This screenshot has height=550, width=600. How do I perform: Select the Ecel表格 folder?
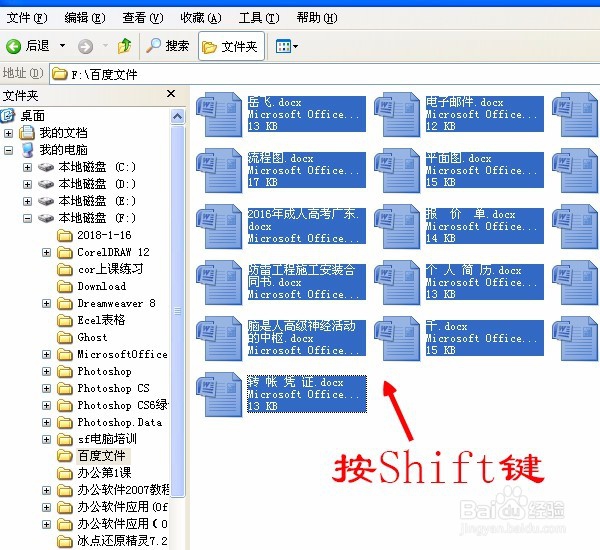click(x=101, y=320)
